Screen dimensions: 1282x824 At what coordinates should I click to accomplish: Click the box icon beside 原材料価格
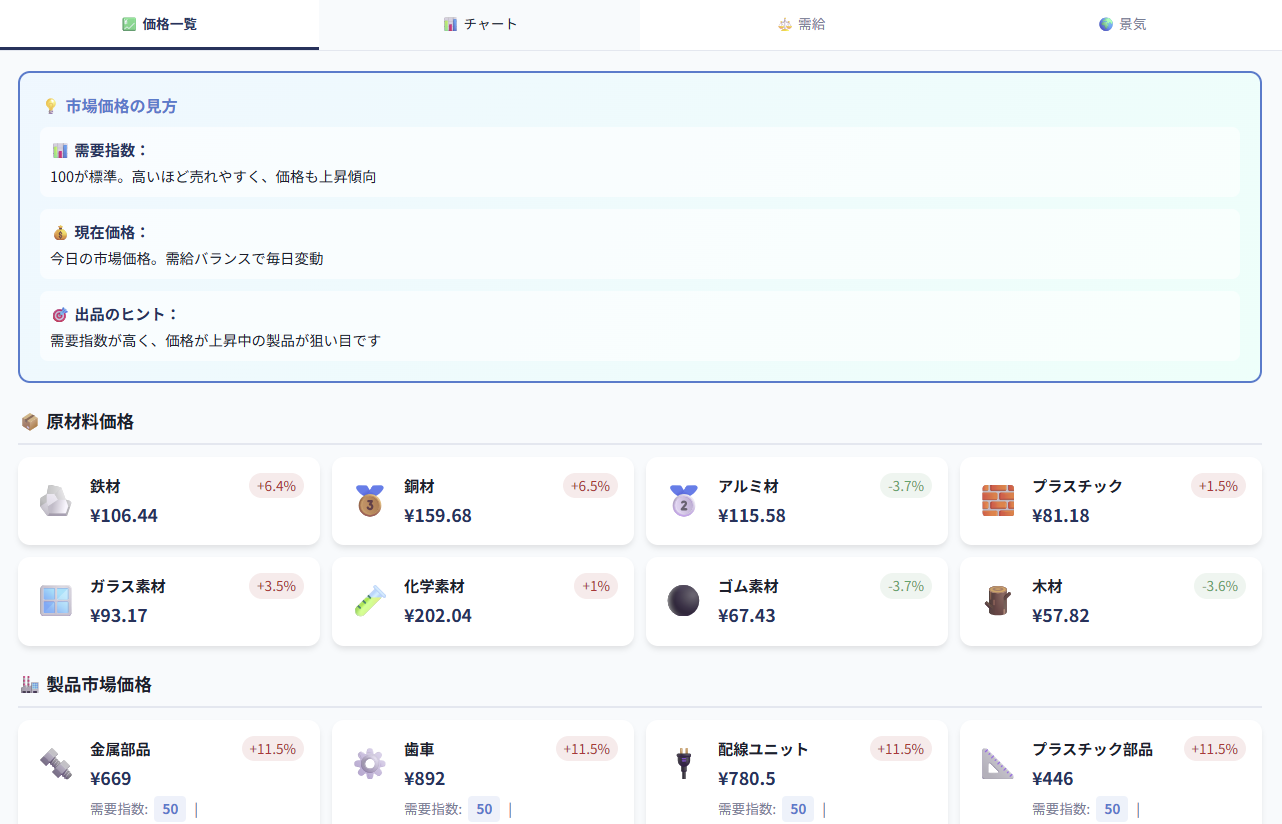[x=29, y=422]
